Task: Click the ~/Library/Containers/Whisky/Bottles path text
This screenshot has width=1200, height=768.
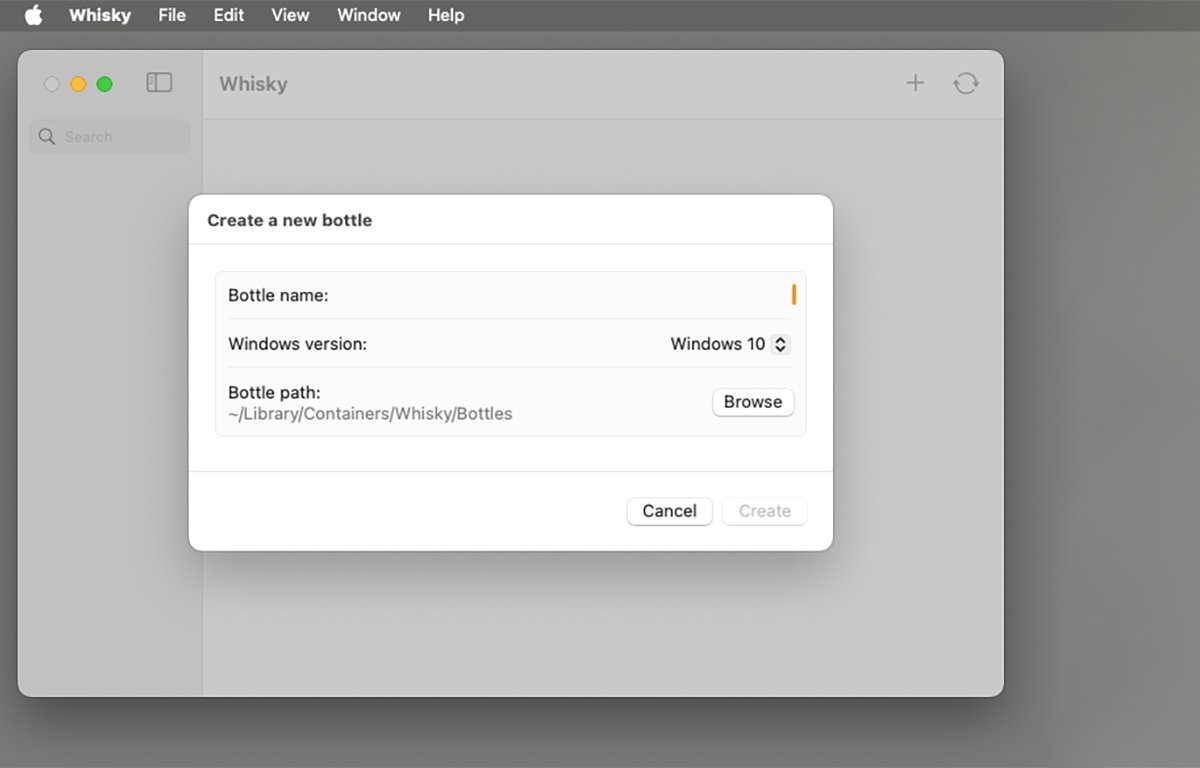Action: [x=370, y=414]
